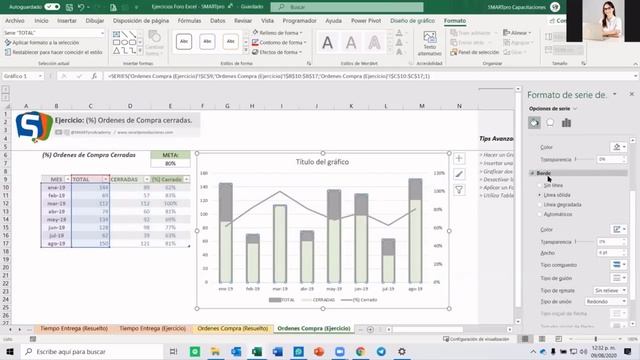Click Texto alternativo button

pos(429,44)
